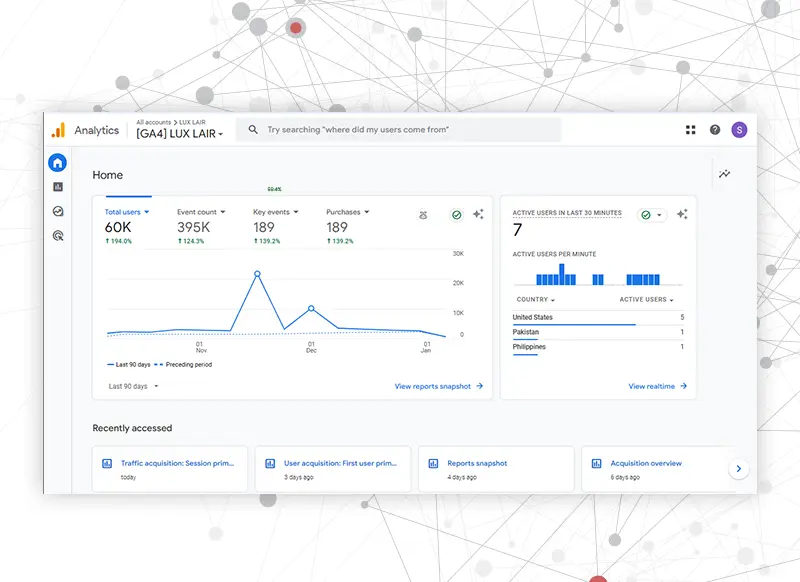Select the Purchases metric tab

348,212
